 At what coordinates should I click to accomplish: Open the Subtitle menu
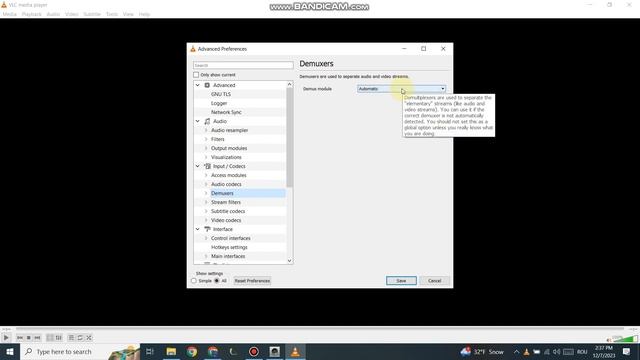coord(92,14)
